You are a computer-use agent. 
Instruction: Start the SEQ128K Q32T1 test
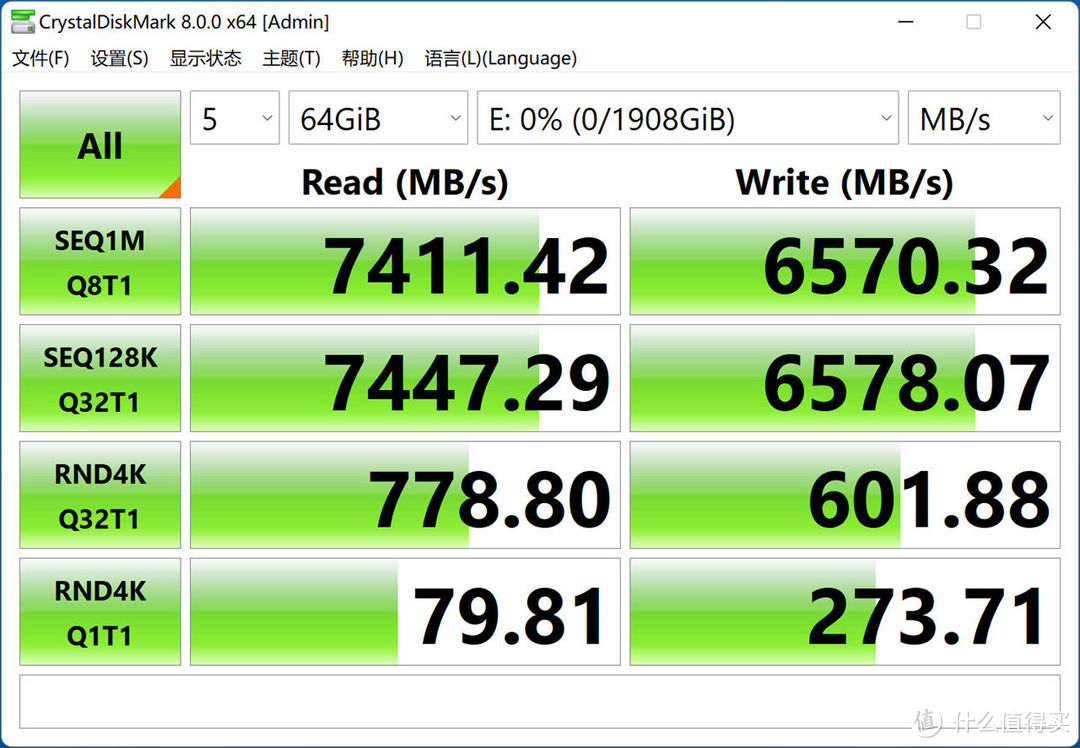[100, 378]
